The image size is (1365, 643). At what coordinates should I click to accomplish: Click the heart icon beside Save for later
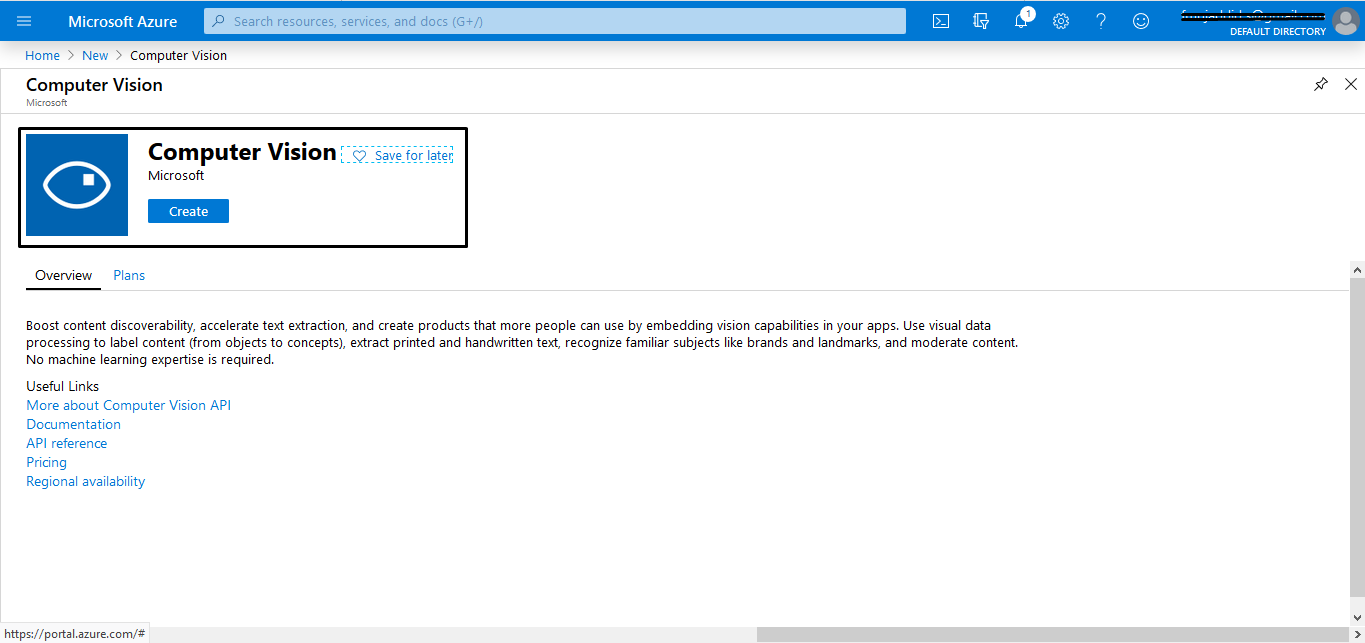pos(360,156)
